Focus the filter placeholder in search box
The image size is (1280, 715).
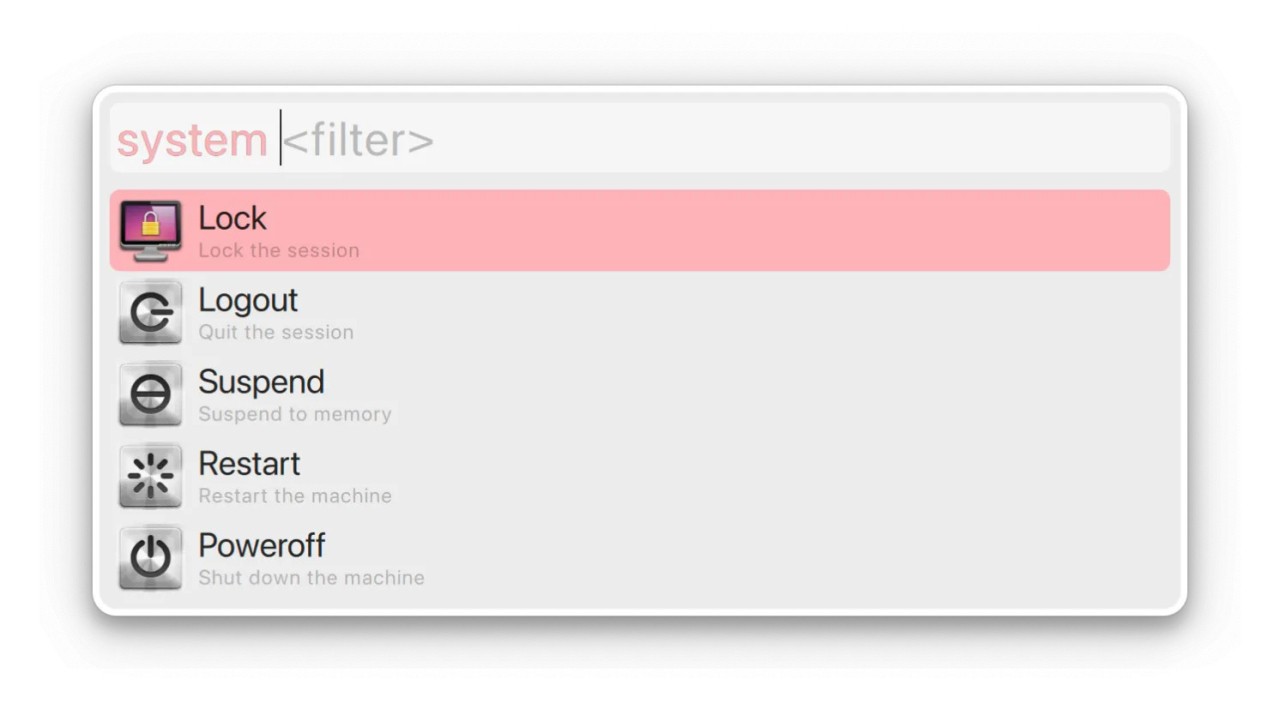pyautogui.click(x=358, y=140)
